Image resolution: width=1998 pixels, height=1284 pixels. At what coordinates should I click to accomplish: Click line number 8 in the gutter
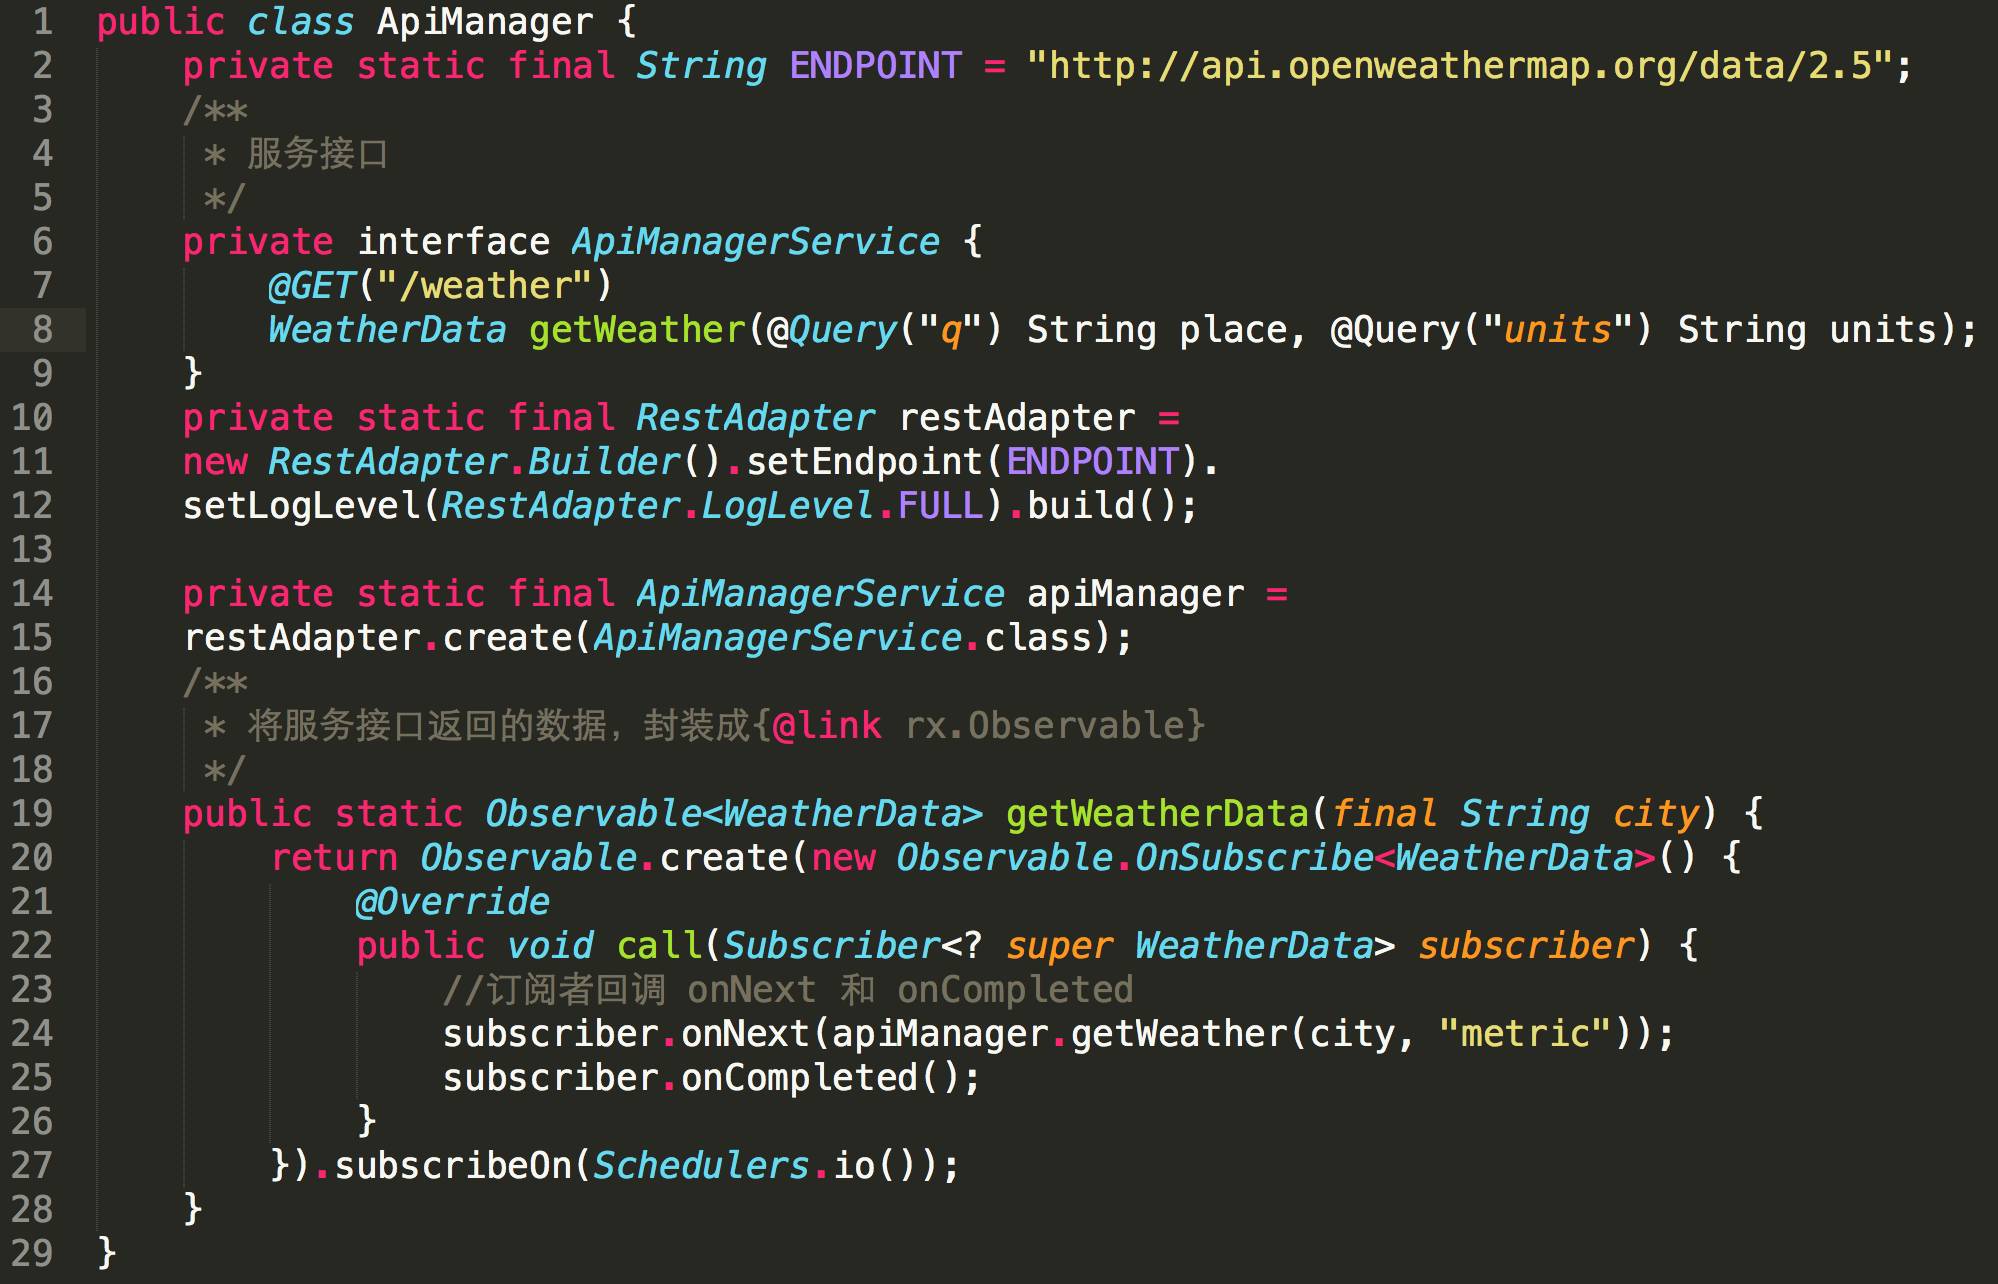[42, 329]
